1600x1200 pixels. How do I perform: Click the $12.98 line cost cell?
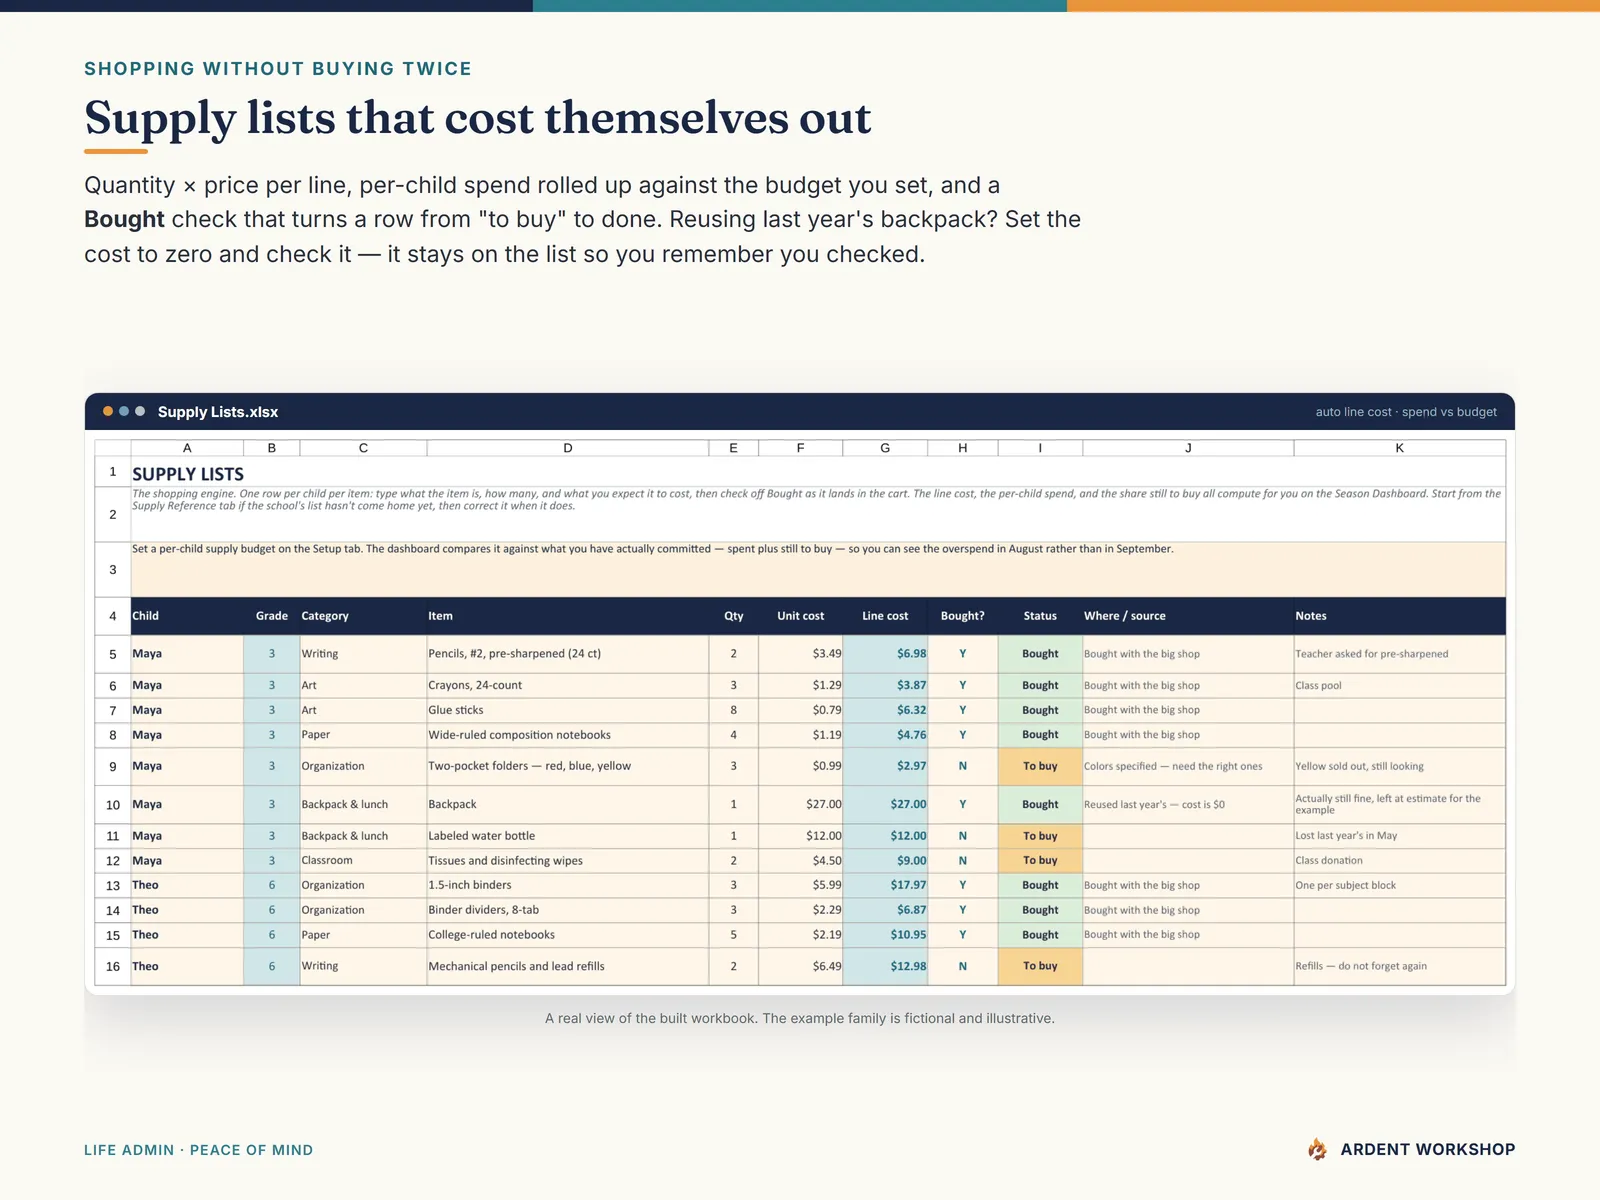pos(885,966)
